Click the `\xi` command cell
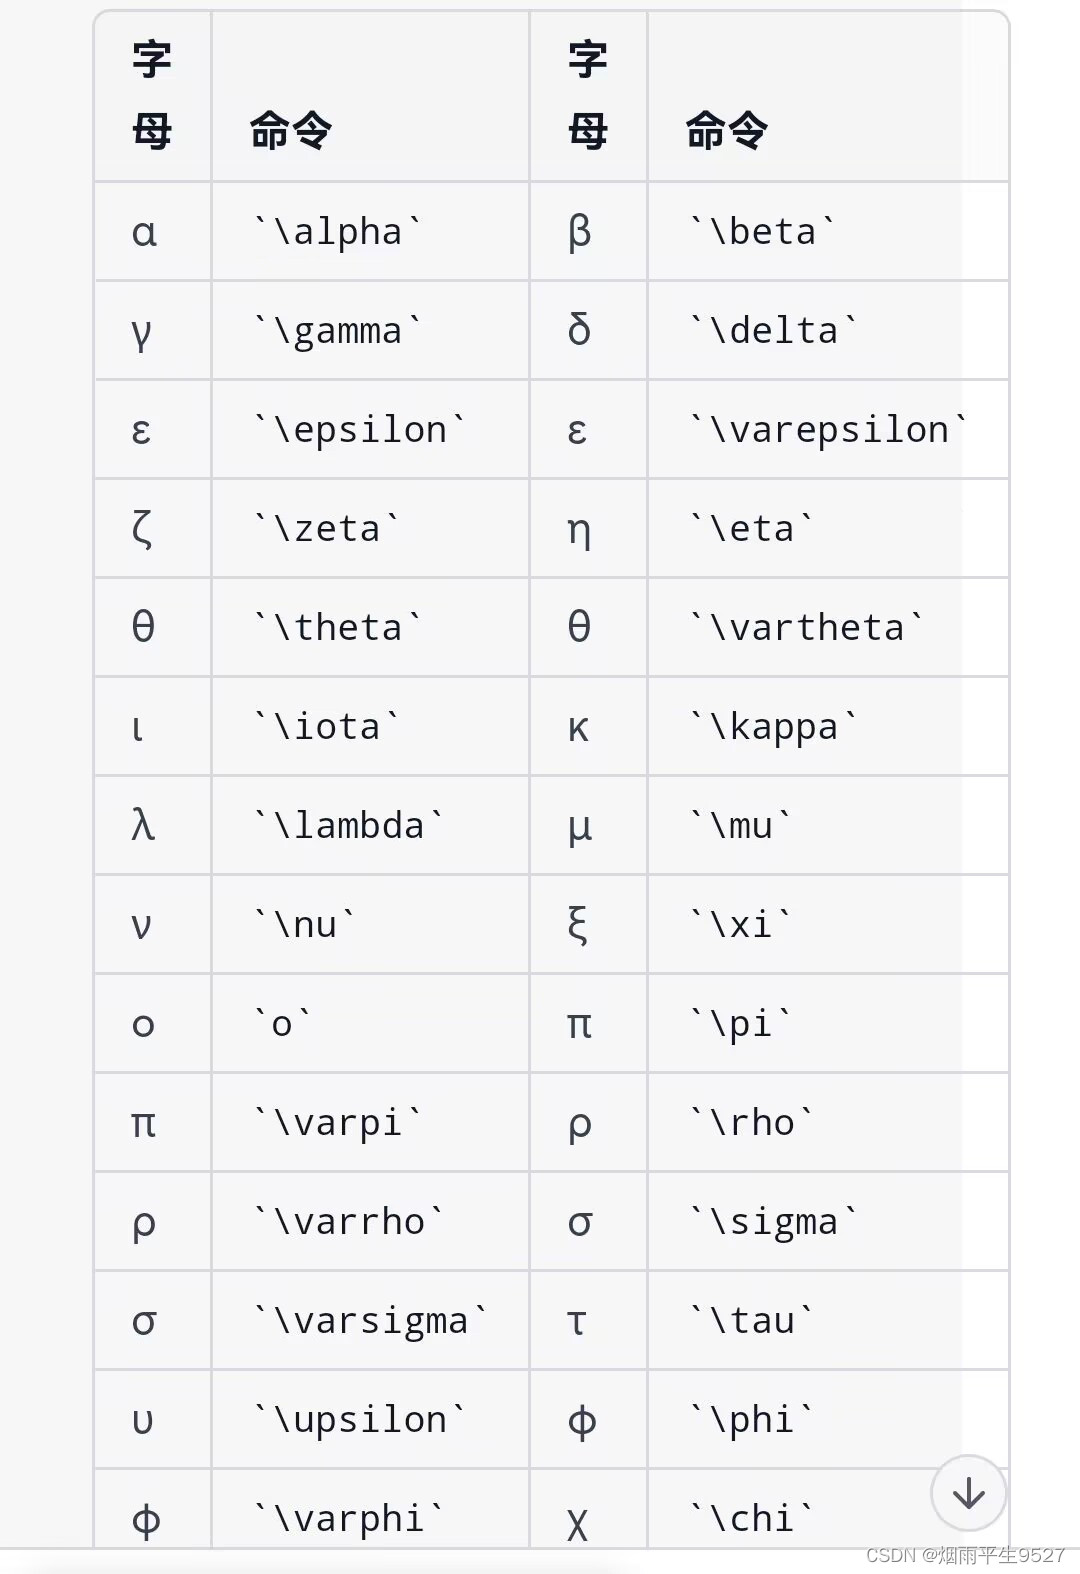This screenshot has width=1080, height=1574. click(740, 925)
